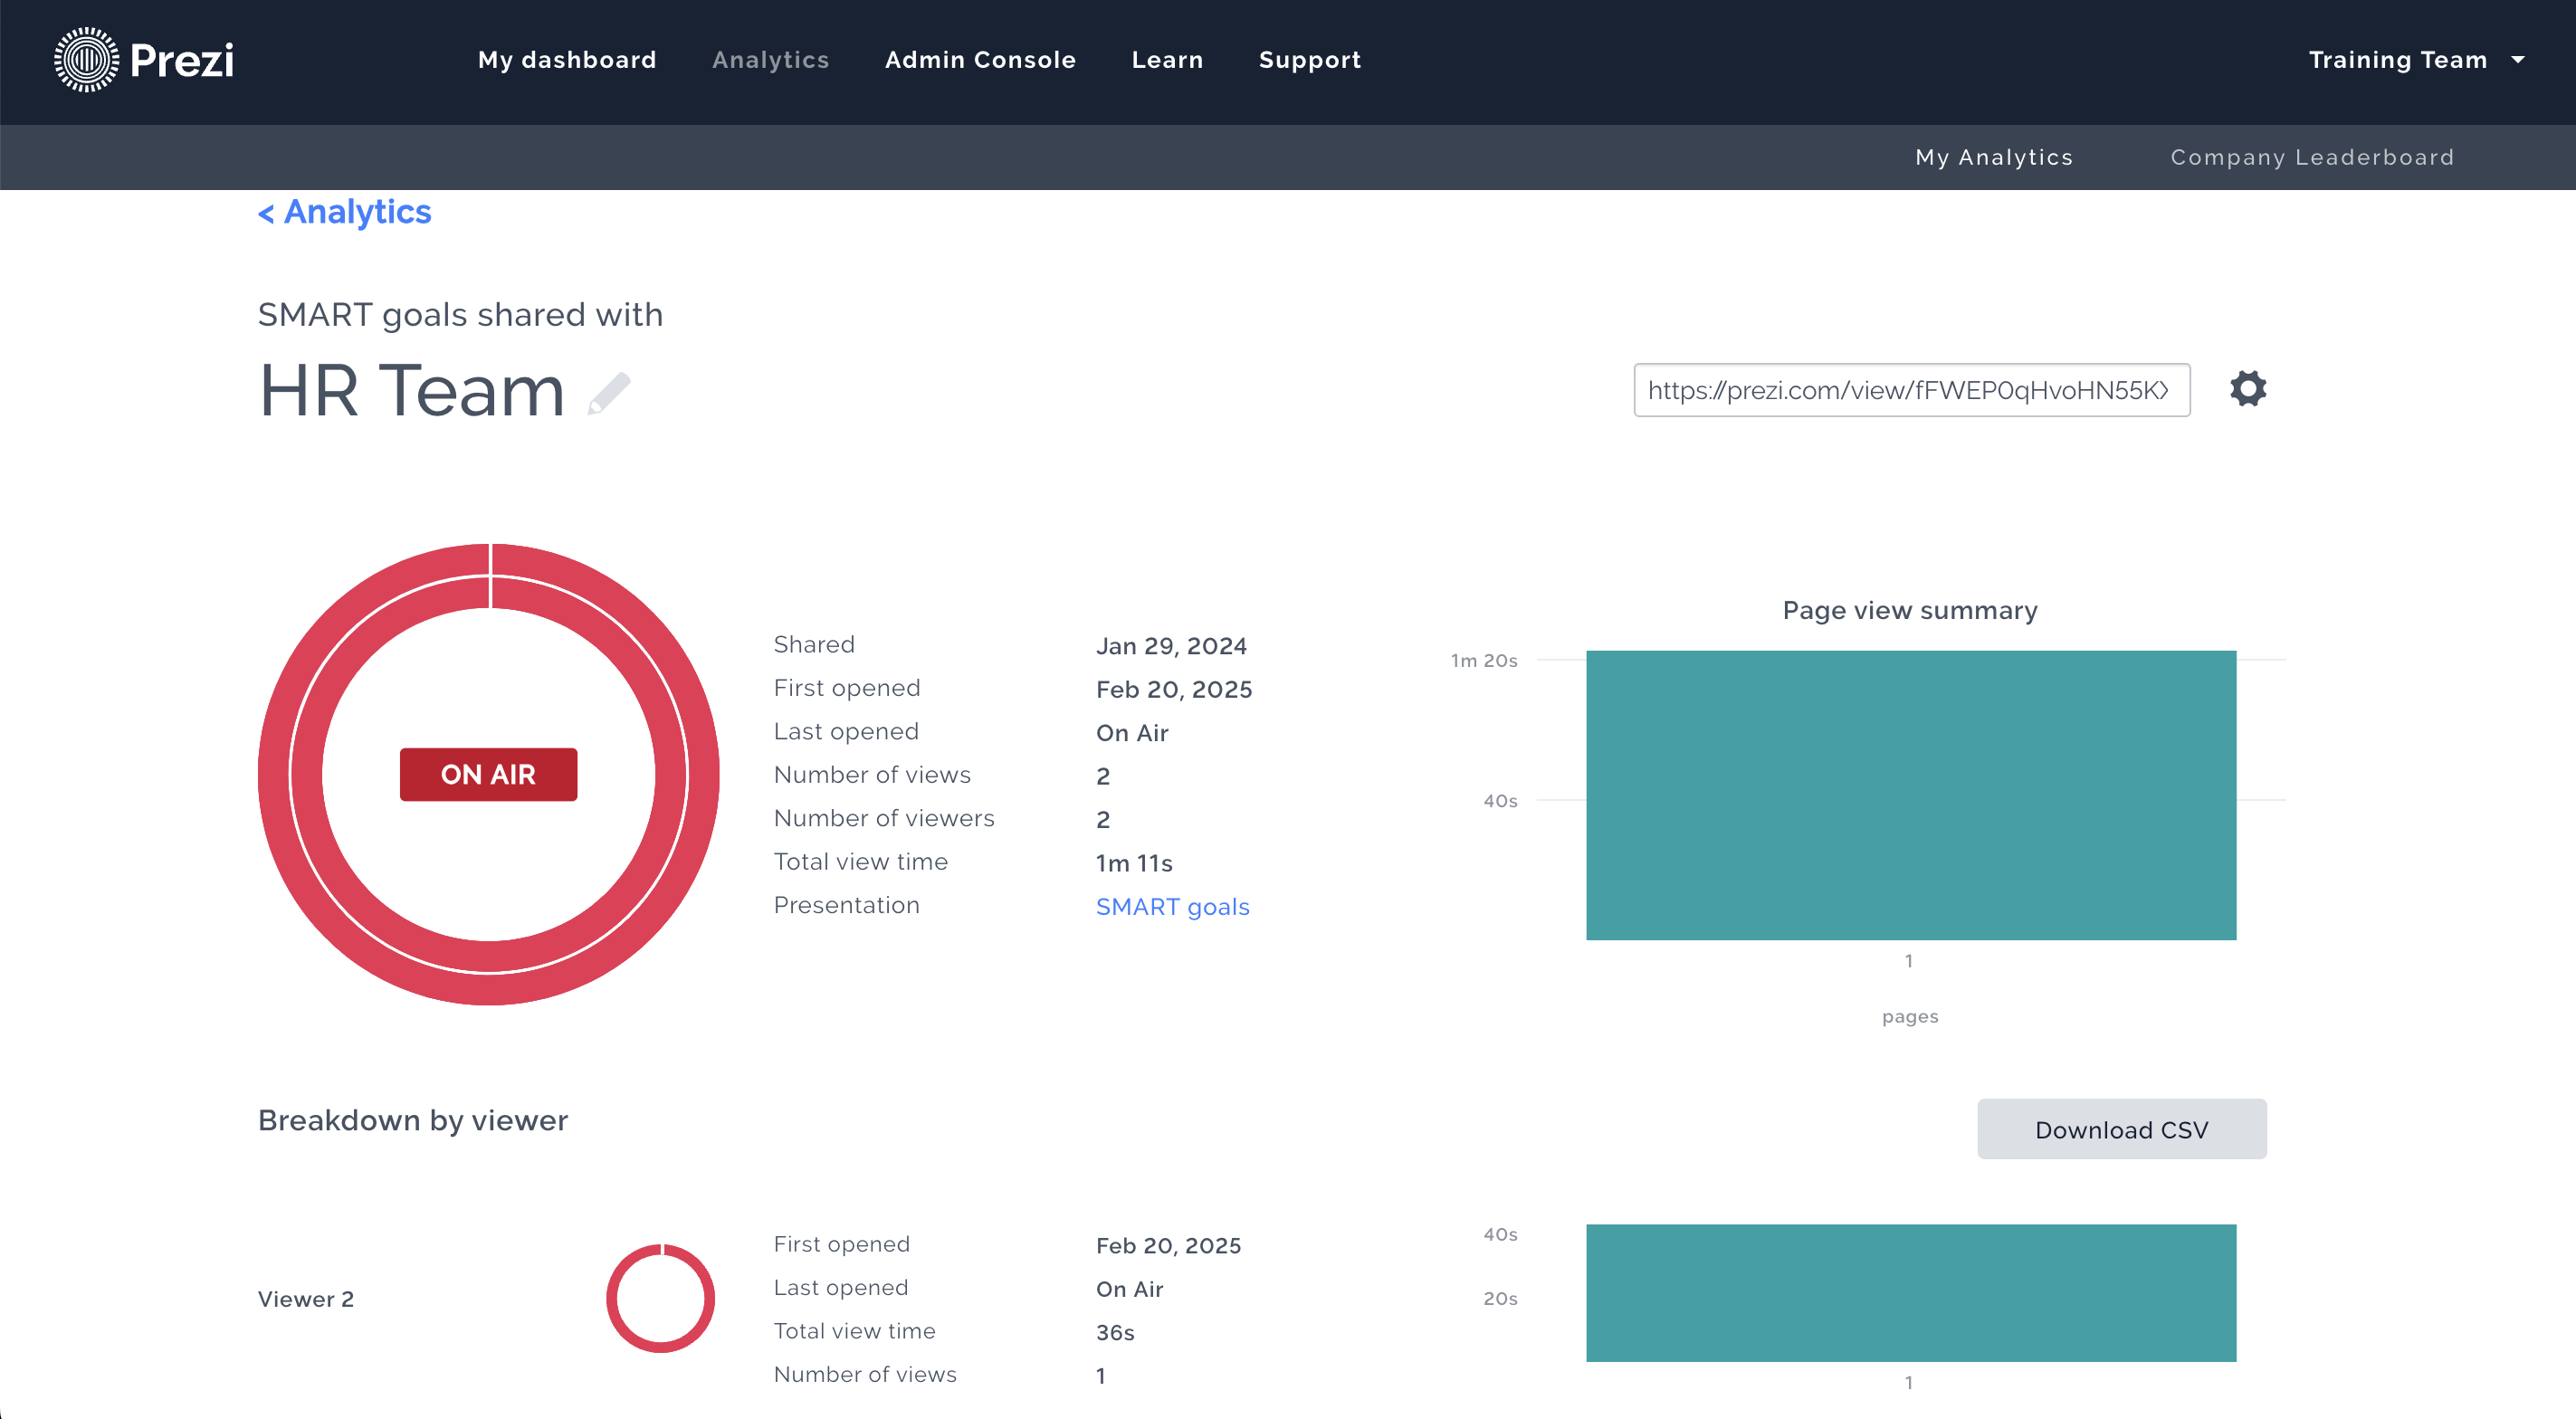Go back via the '< Analytics' link
This screenshot has height=1419, width=2576.
point(345,212)
